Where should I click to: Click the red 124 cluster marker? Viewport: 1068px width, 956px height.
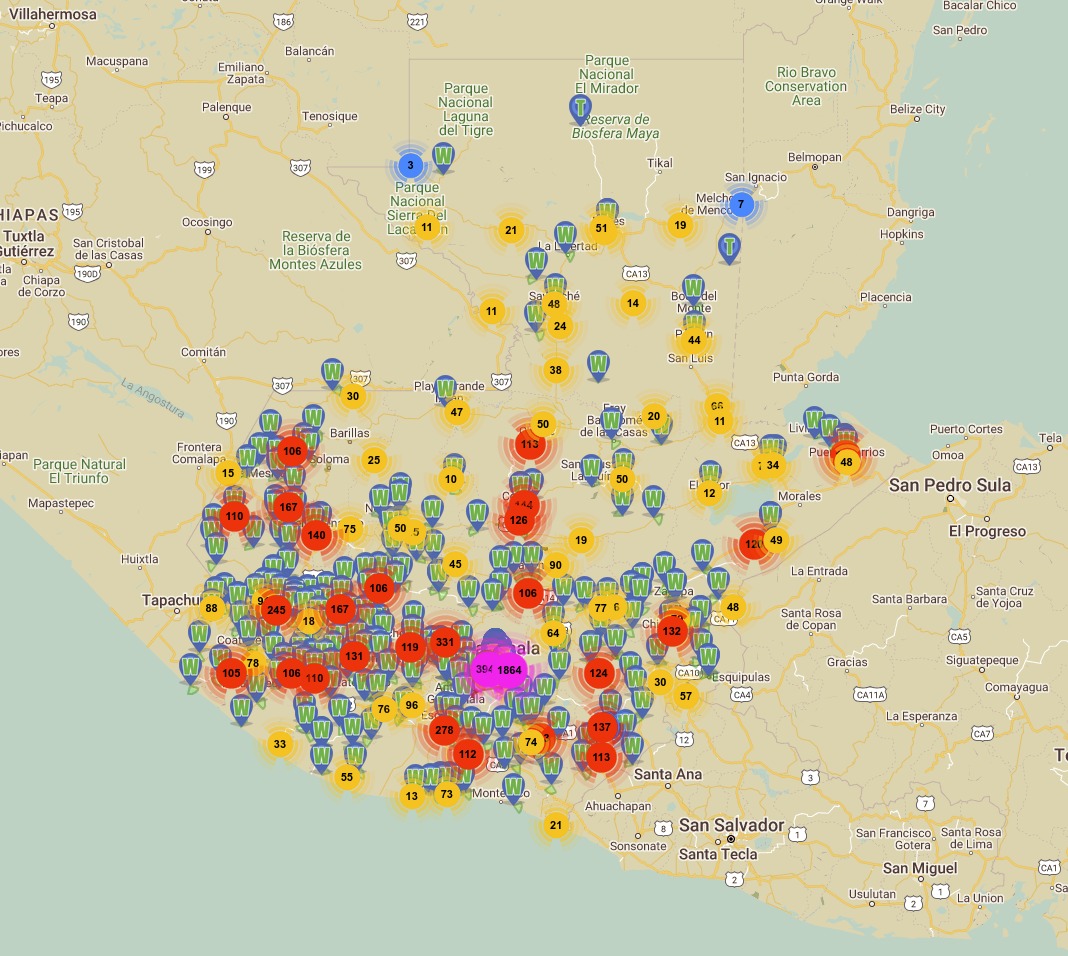(599, 673)
